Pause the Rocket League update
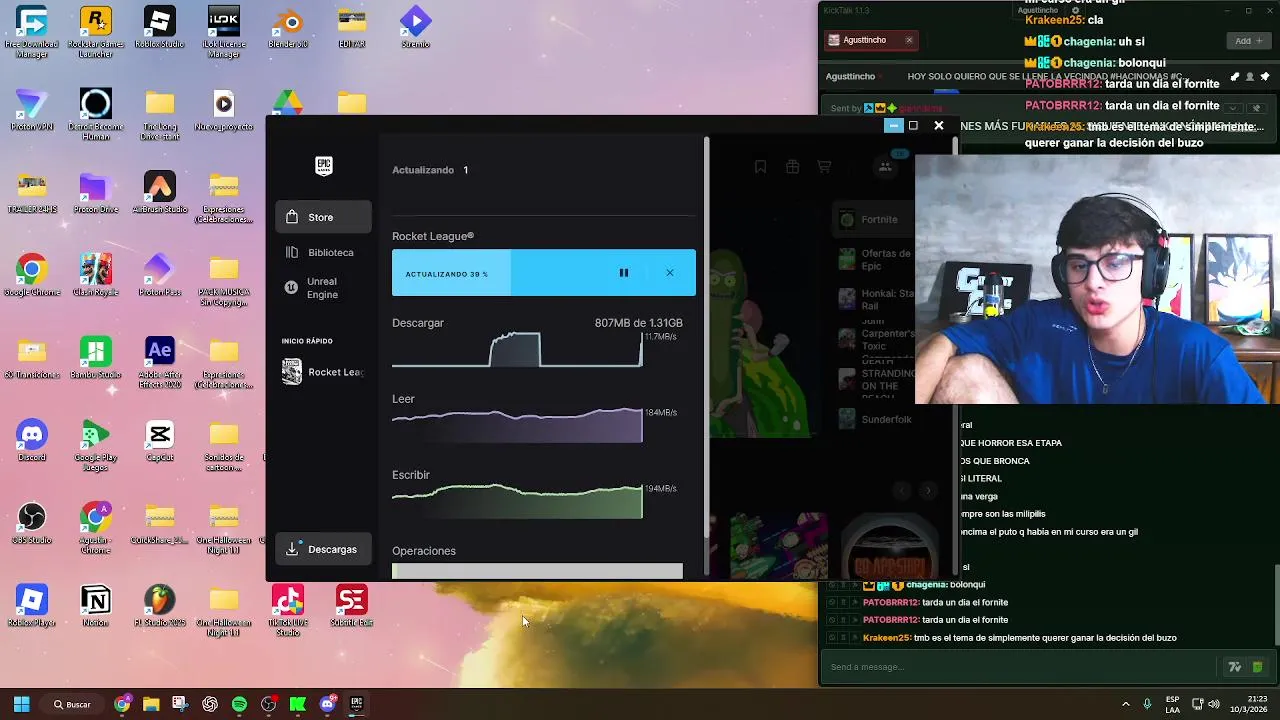The width and height of the screenshot is (1280, 720). pos(623,273)
